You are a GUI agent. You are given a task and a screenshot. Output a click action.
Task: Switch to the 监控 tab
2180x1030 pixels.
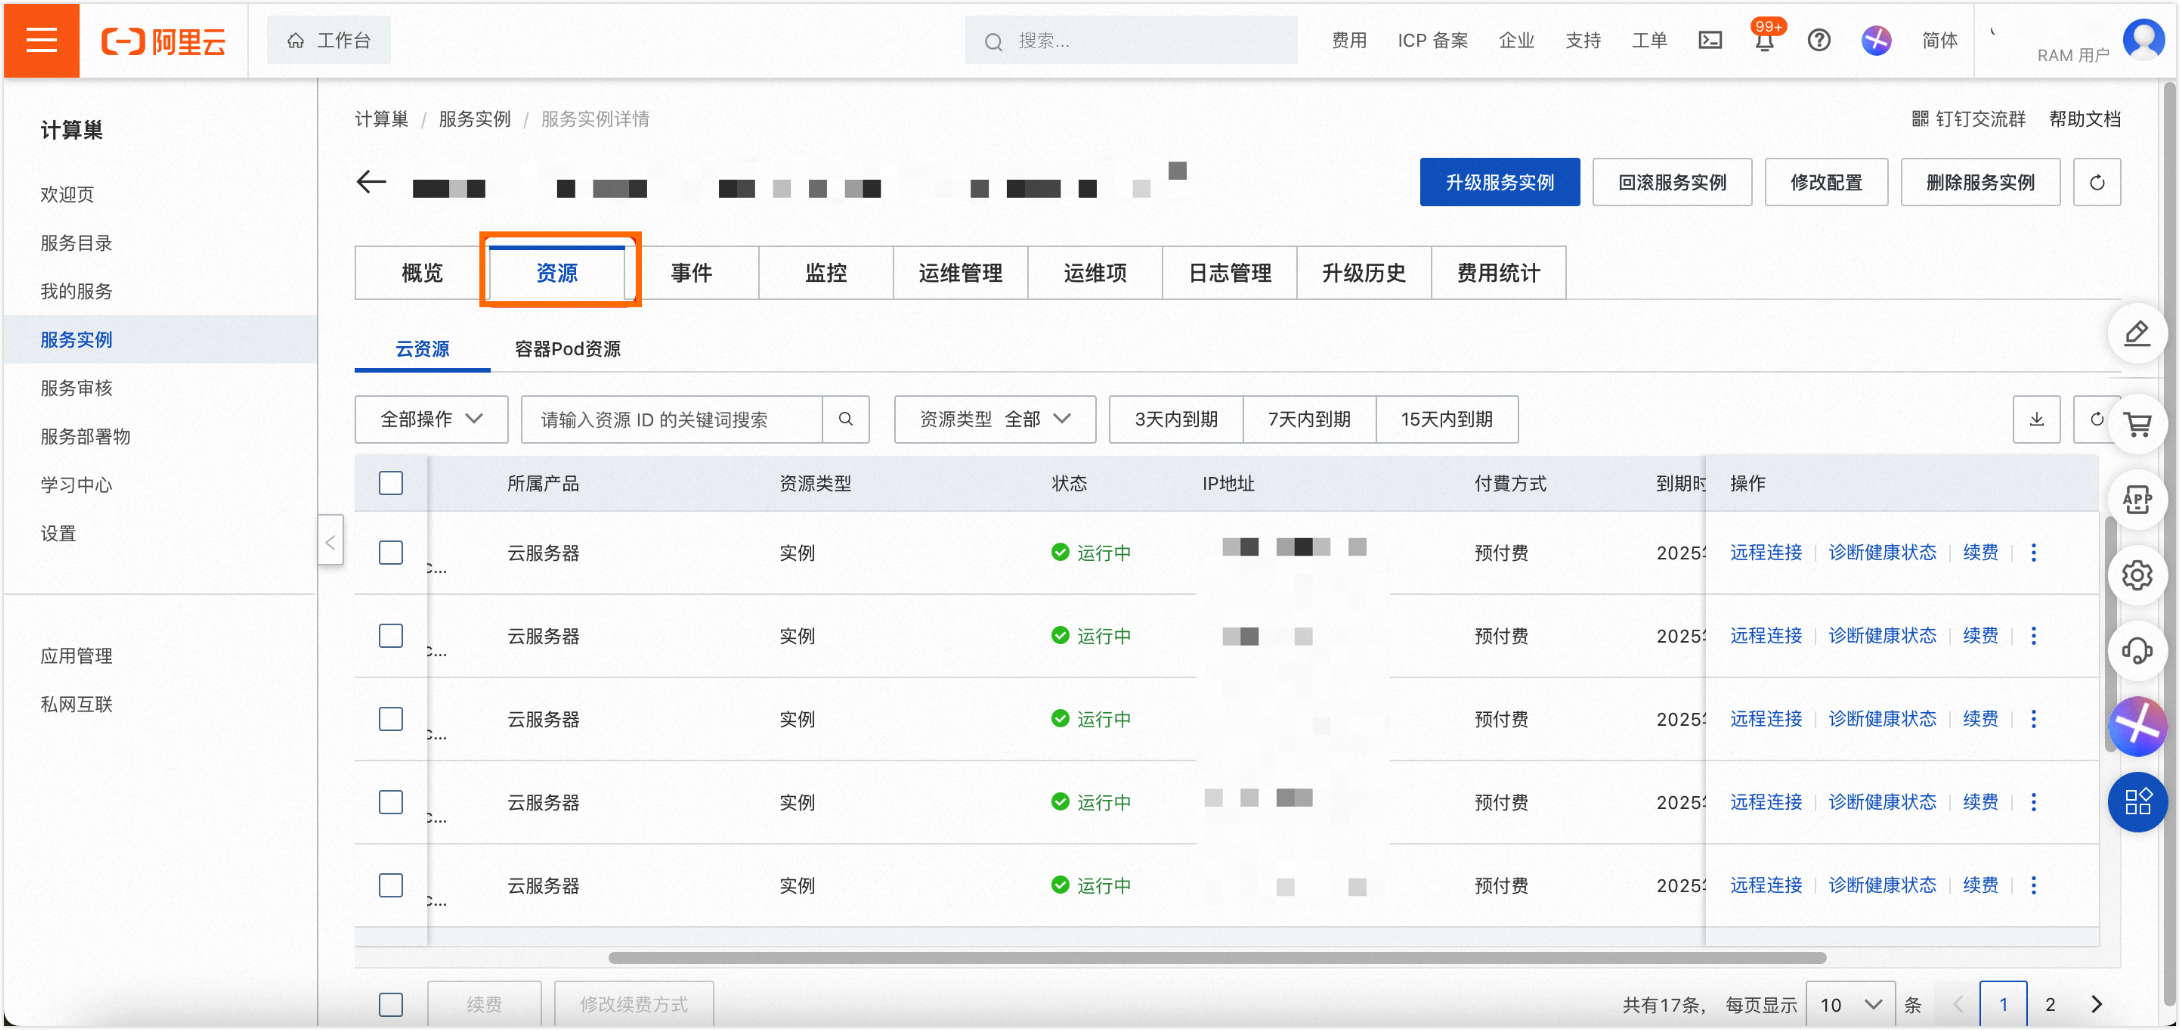pyautogui.click(x=826, y=273)
